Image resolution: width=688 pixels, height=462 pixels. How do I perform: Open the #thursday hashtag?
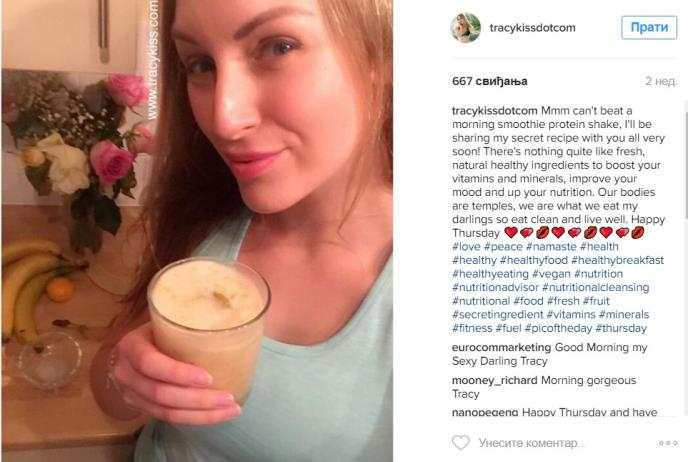(621, 328)
